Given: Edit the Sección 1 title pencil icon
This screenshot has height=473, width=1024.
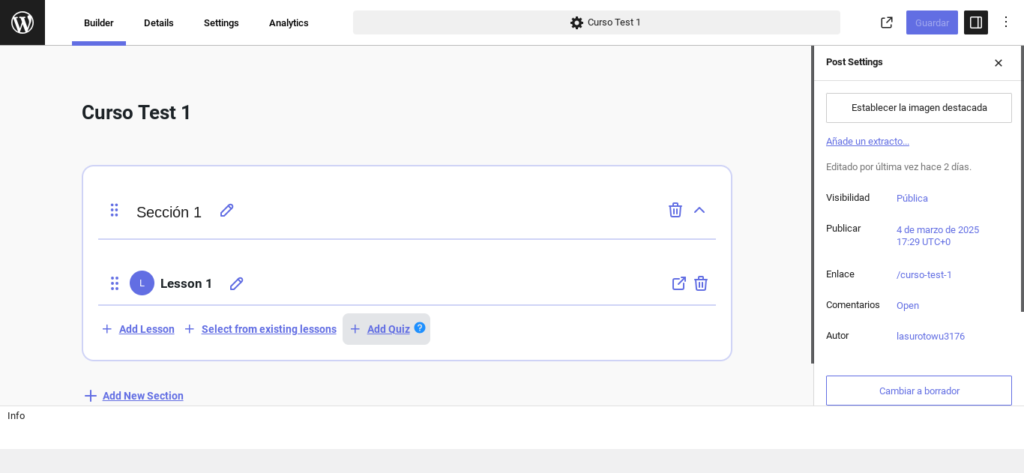Looking at the screenshot, I should pyautogui.click(x=227, y=210).
